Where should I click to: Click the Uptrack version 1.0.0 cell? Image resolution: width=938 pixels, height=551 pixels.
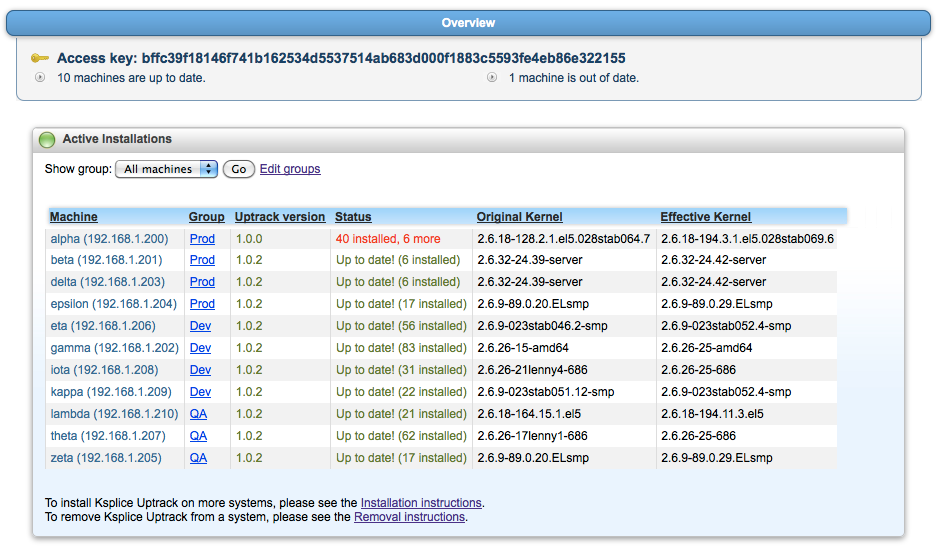[x=249, y=239]
